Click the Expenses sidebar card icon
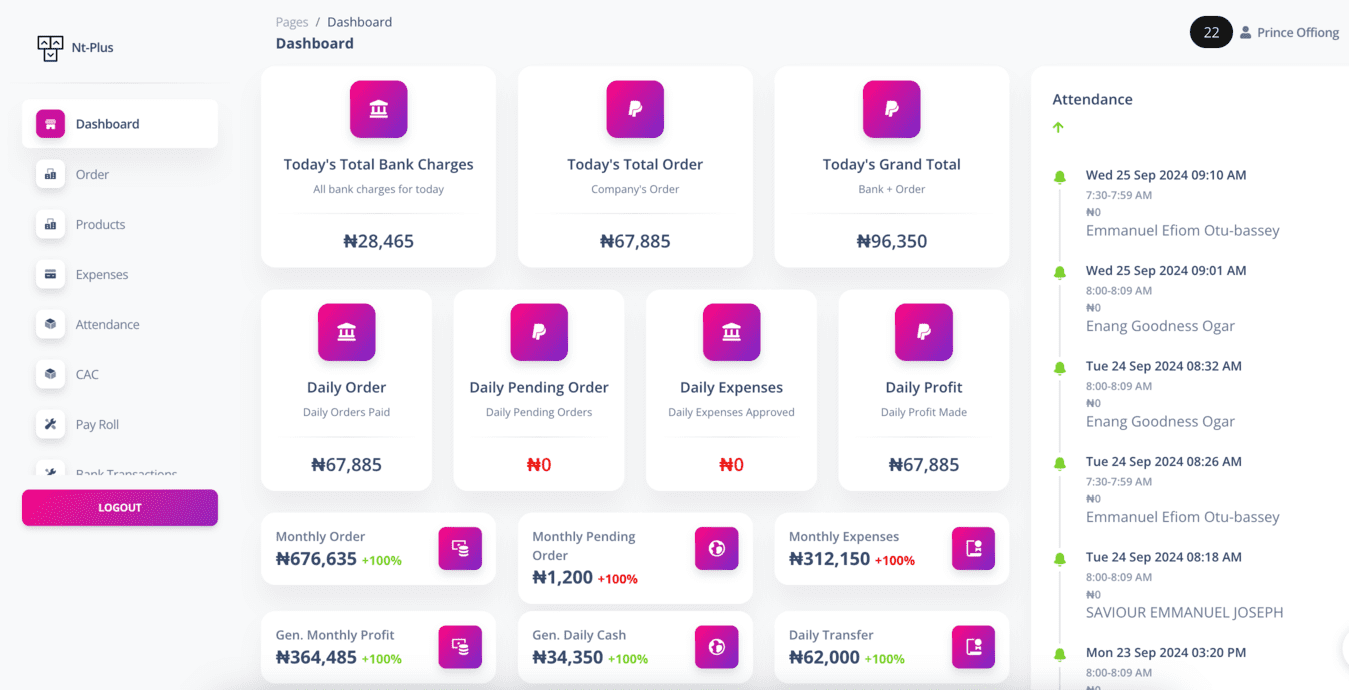Image resolution: width=1349 pixels, height=690 pixels. [50, 274]
